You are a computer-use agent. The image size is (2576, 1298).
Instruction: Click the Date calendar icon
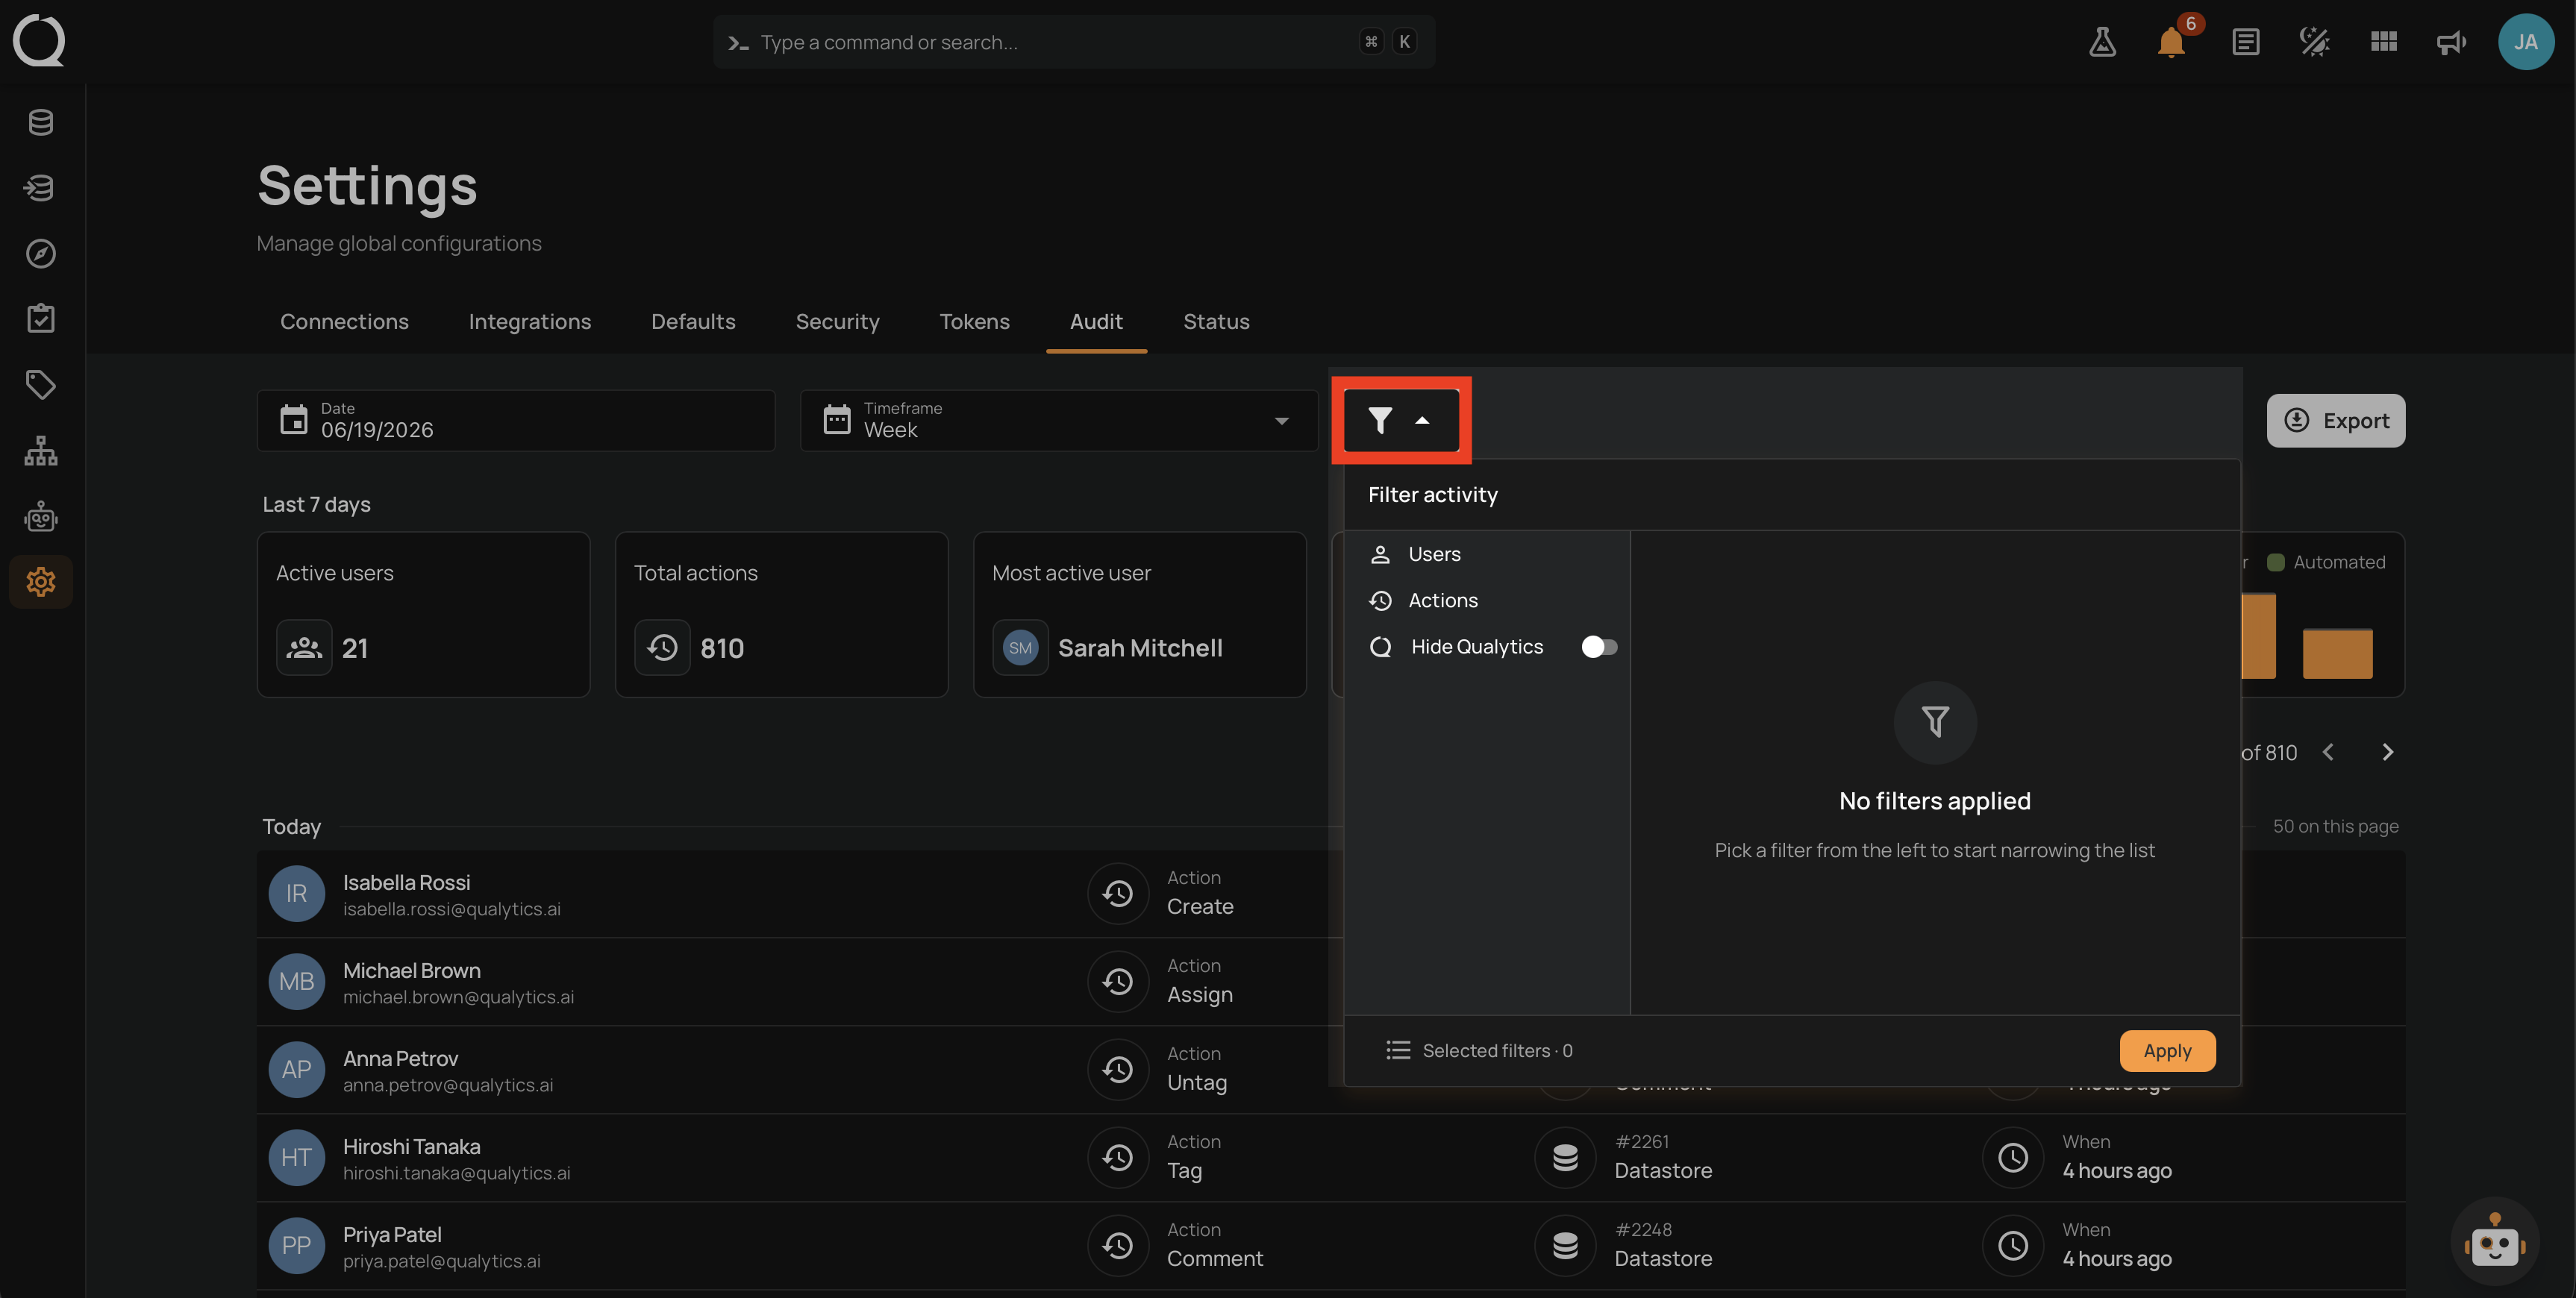pyautogui.click(x=293, y=420)
